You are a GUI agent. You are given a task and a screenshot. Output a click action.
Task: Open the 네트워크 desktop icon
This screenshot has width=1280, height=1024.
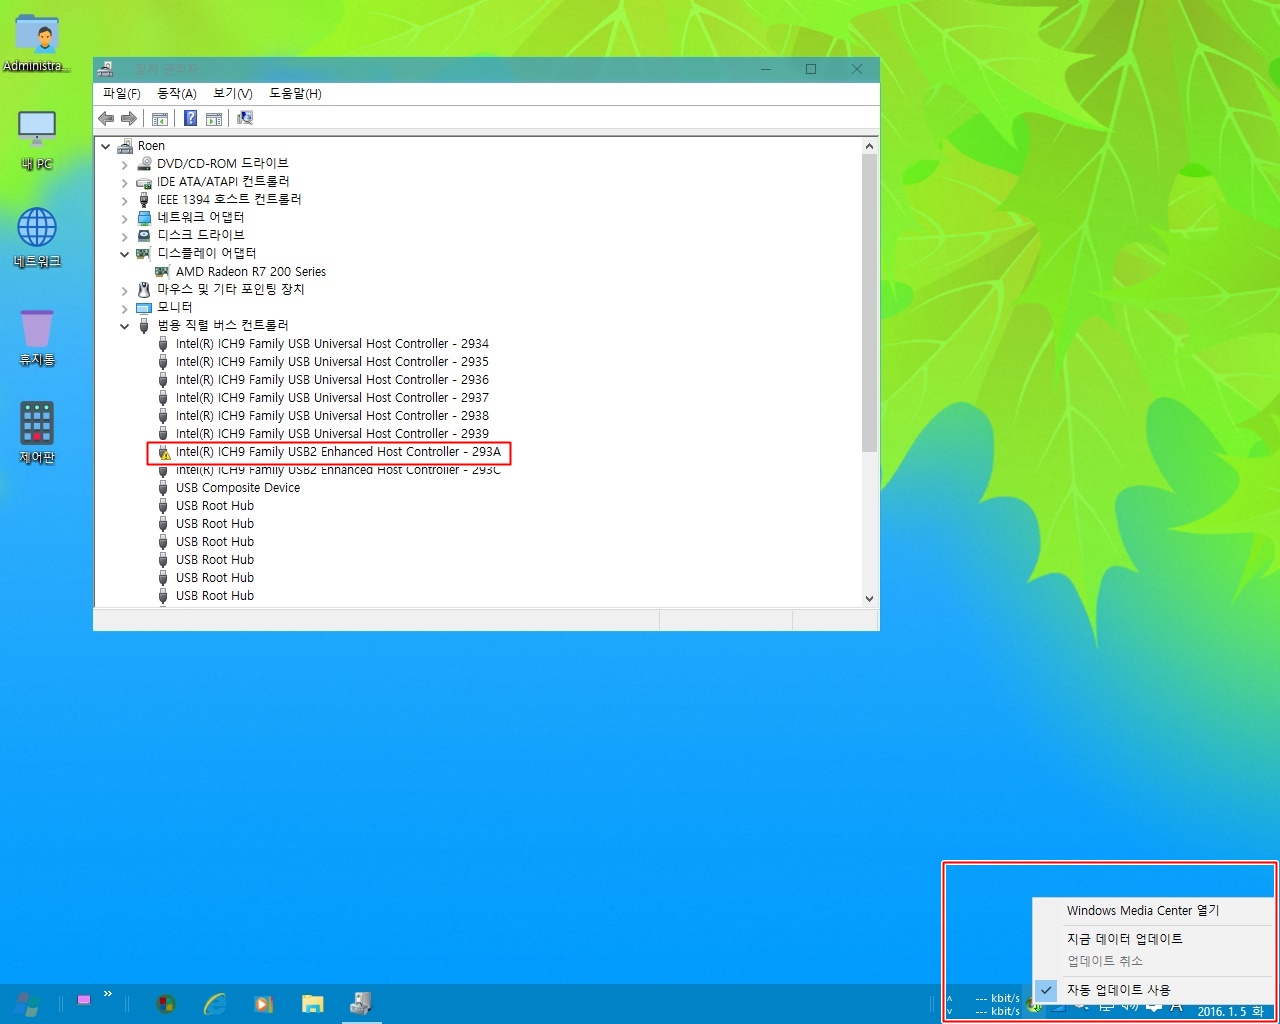click(x=37, y=238)
